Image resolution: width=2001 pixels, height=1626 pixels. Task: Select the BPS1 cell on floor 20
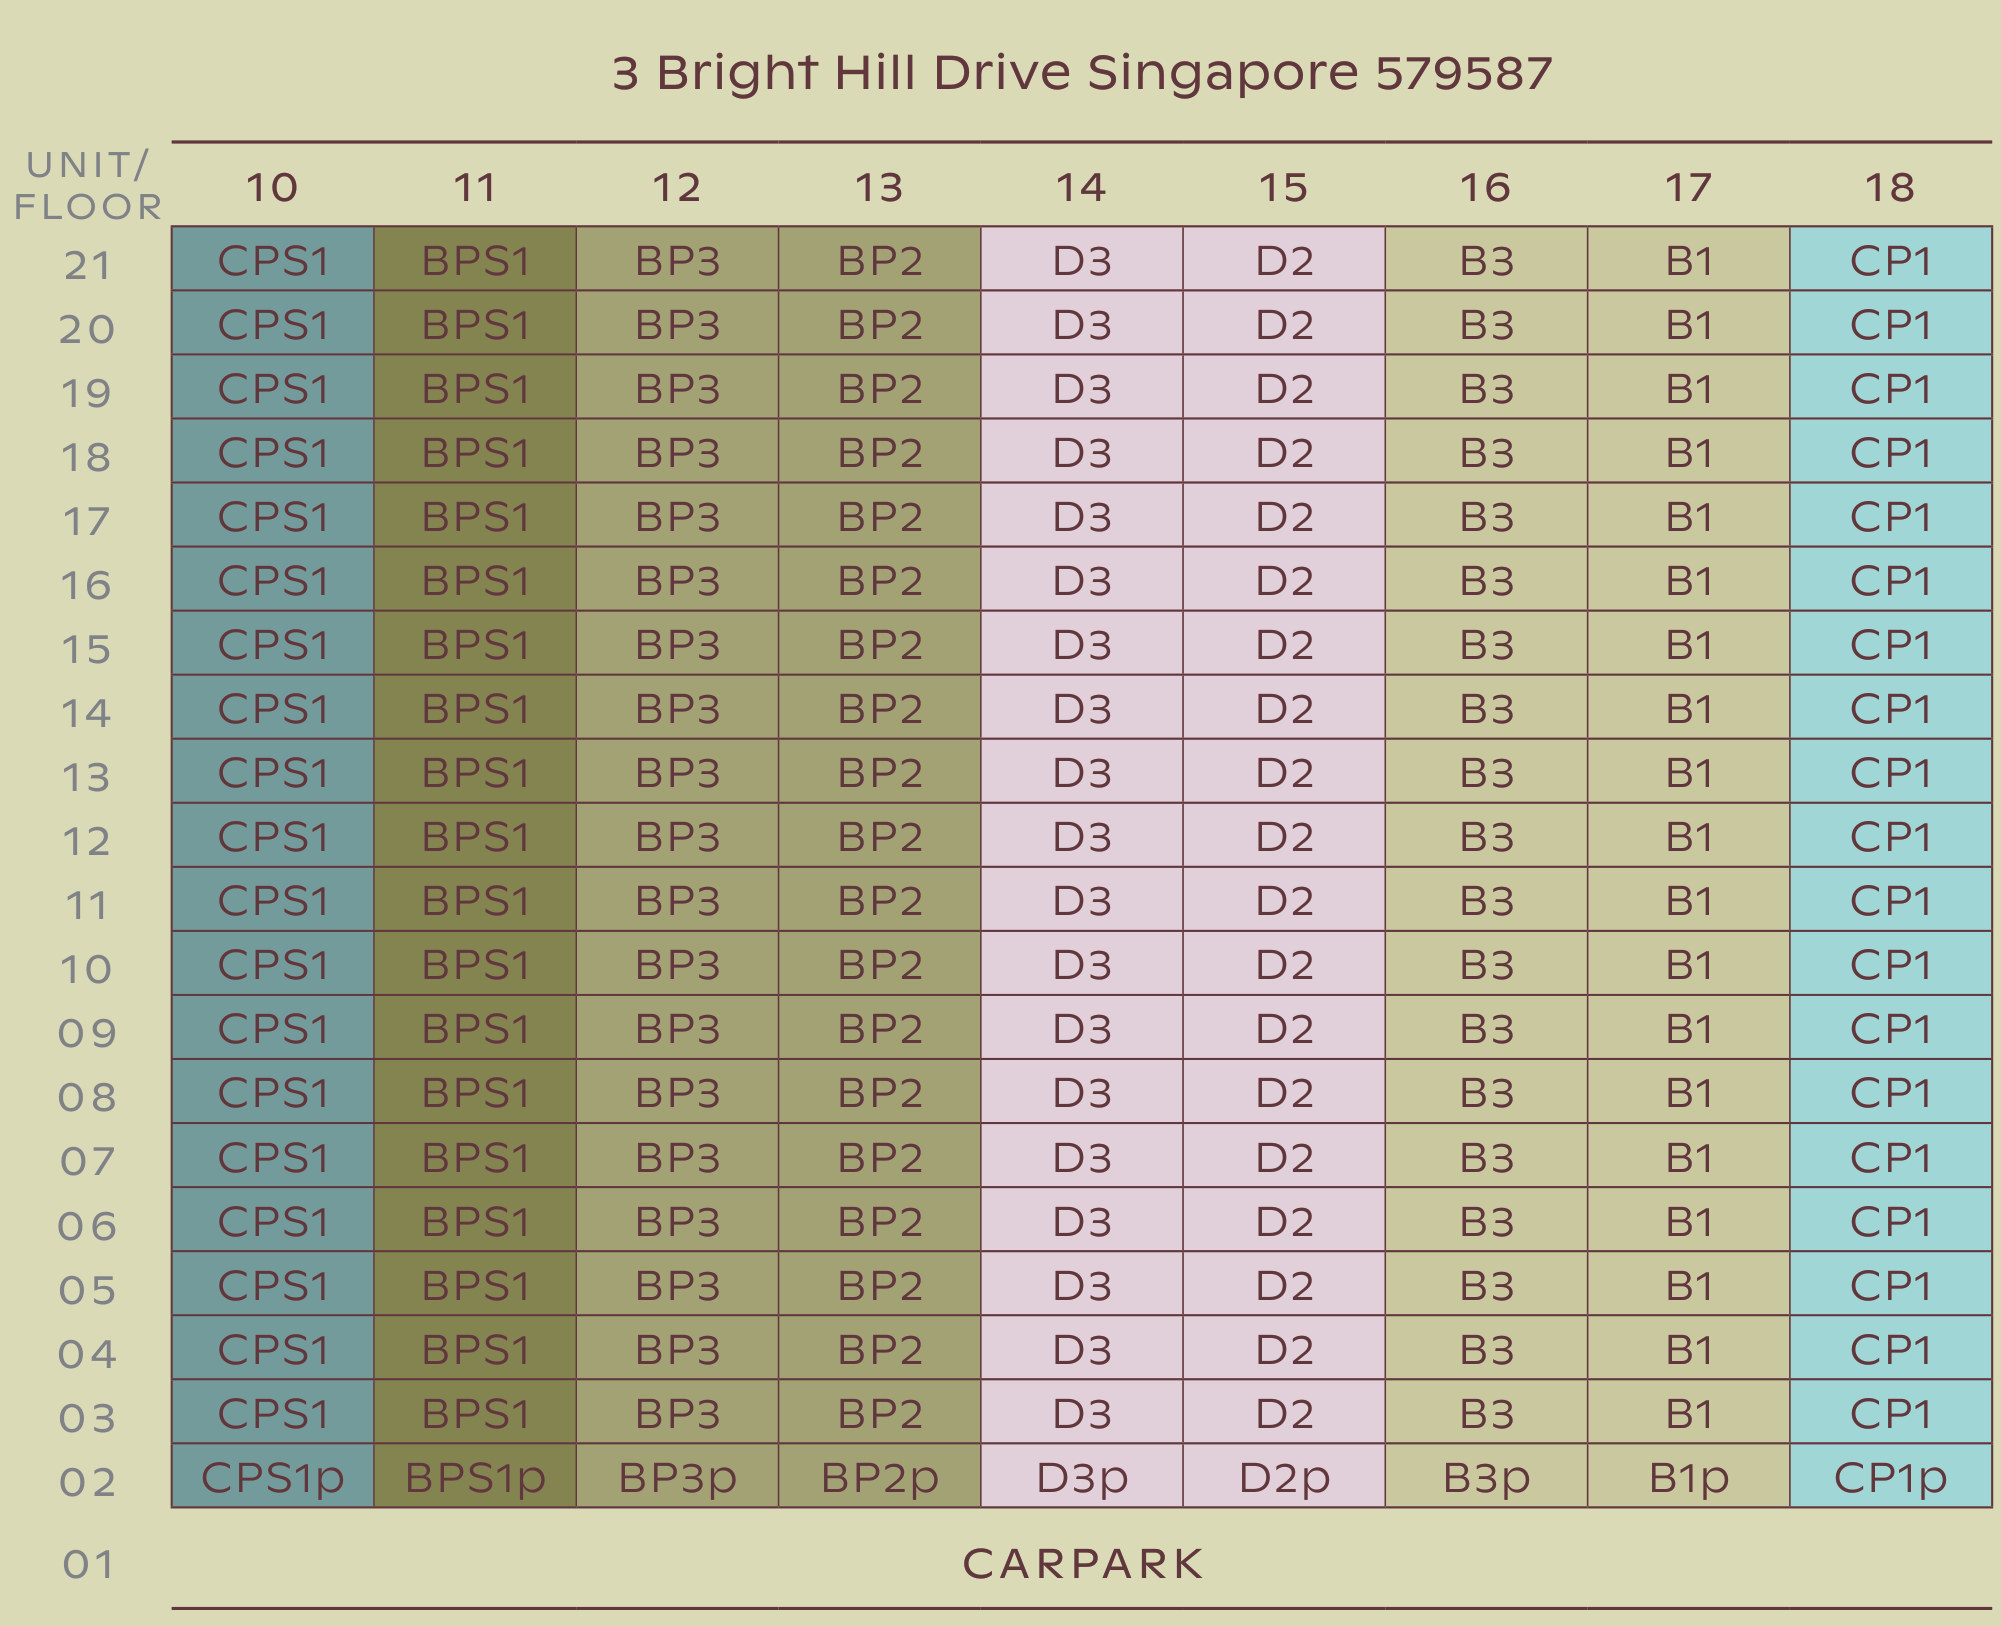(475, 323)
